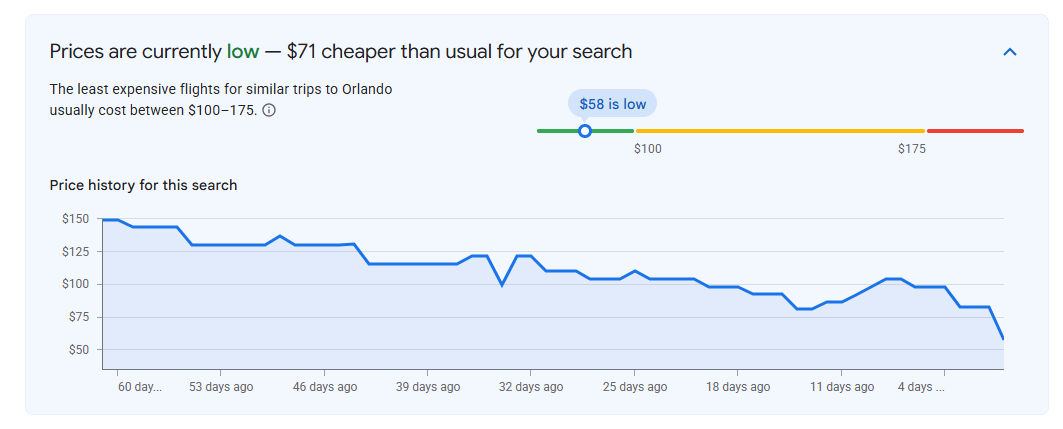
Task: Click the '53 days ago' axis label
Action: pyautogui.click(x=221, y=387)
